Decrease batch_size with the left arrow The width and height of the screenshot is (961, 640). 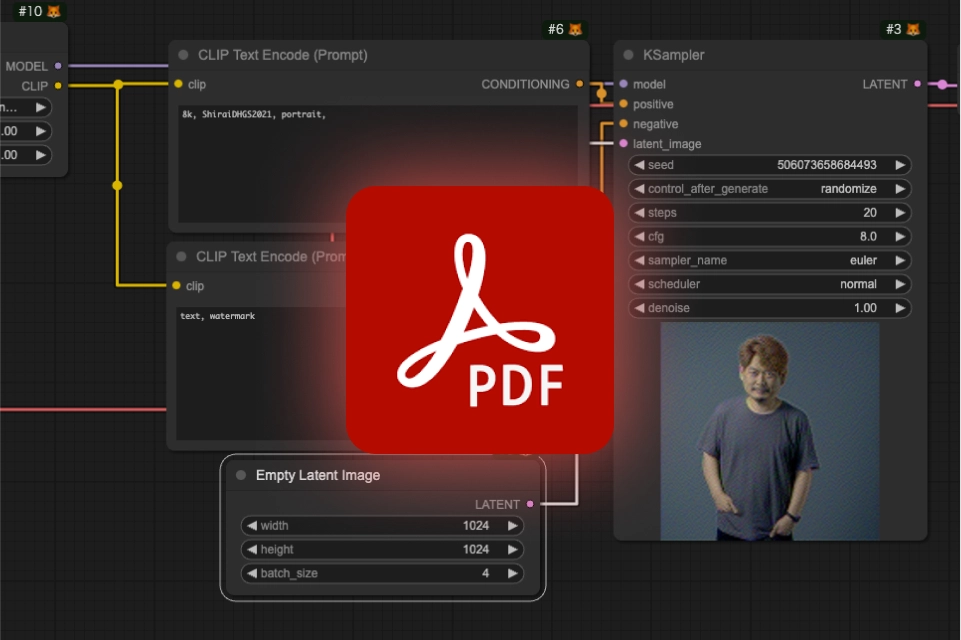click(x=252, y=573)
